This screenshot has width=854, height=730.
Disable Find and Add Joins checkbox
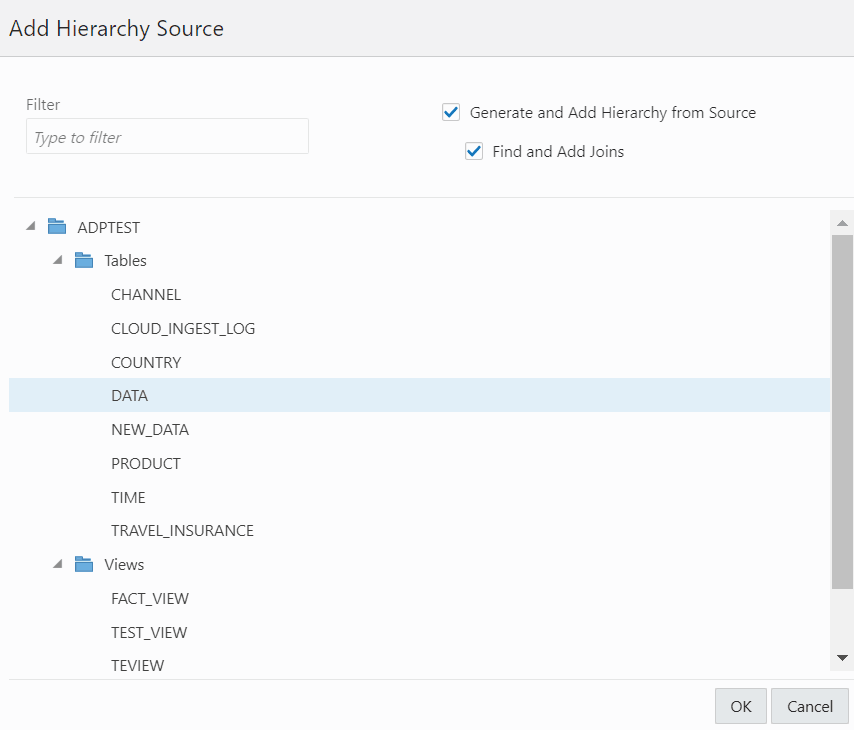[473, 151]
